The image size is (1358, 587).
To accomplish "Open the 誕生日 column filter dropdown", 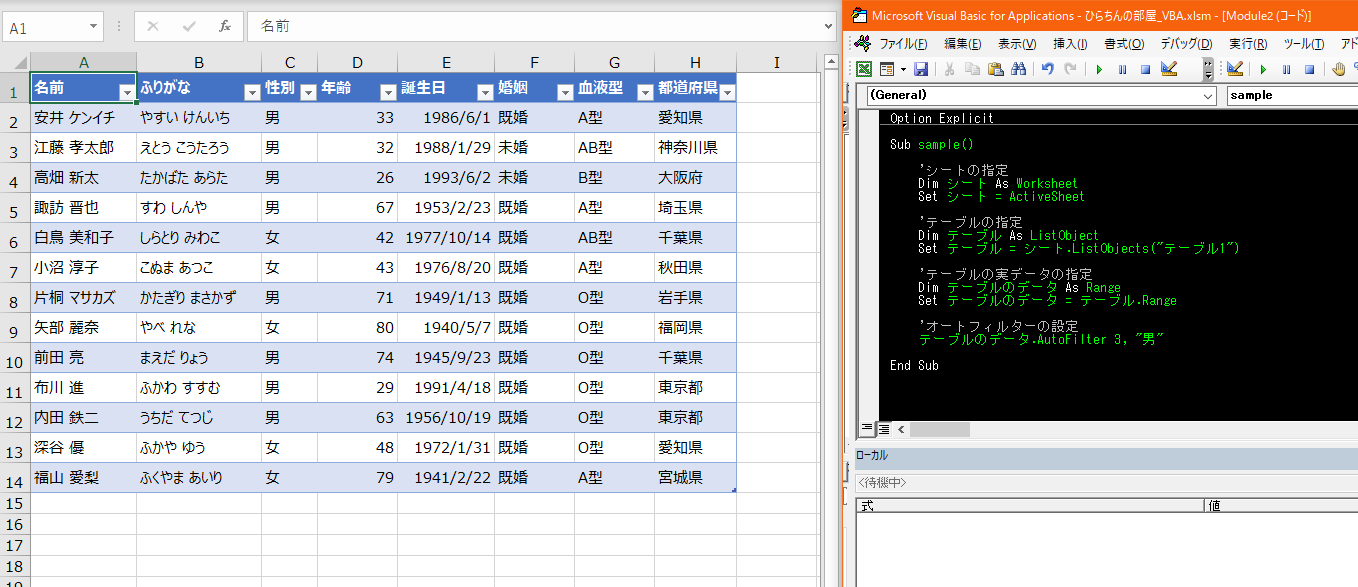I will 485,92.
